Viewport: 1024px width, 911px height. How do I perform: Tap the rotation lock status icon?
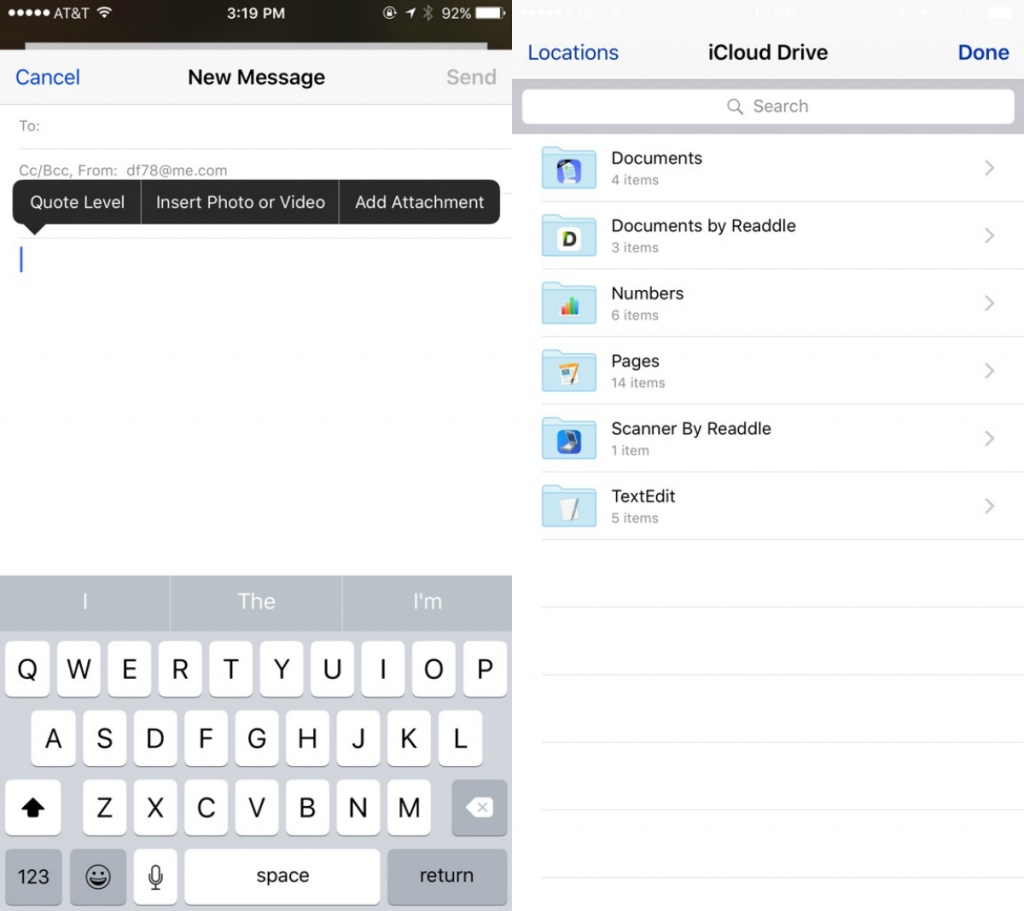click(390, 13)
